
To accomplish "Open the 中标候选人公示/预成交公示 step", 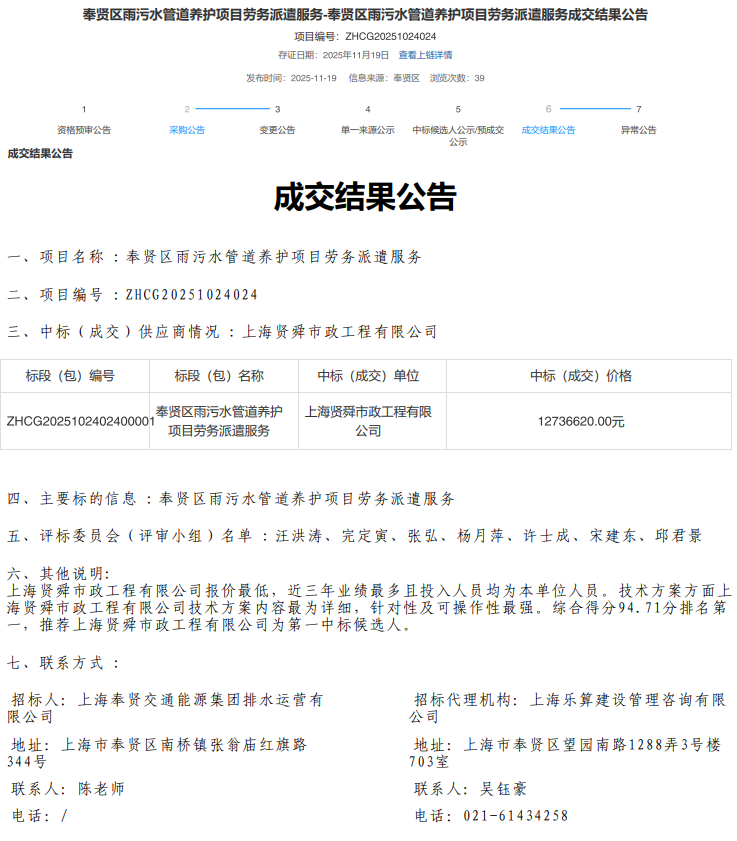I will click(458, 135).
